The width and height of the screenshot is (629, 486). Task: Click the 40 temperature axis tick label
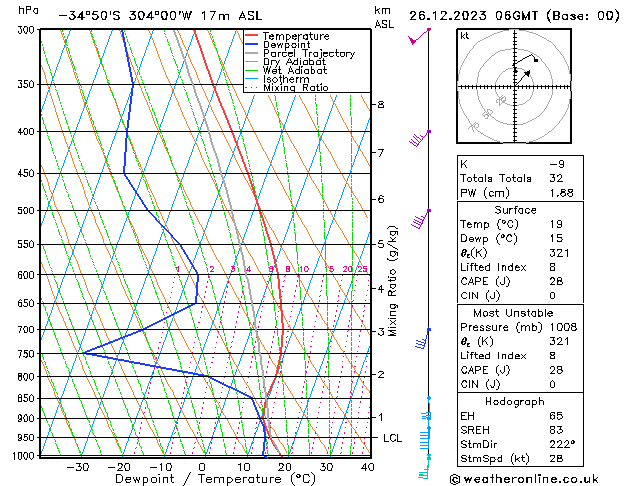367,467
